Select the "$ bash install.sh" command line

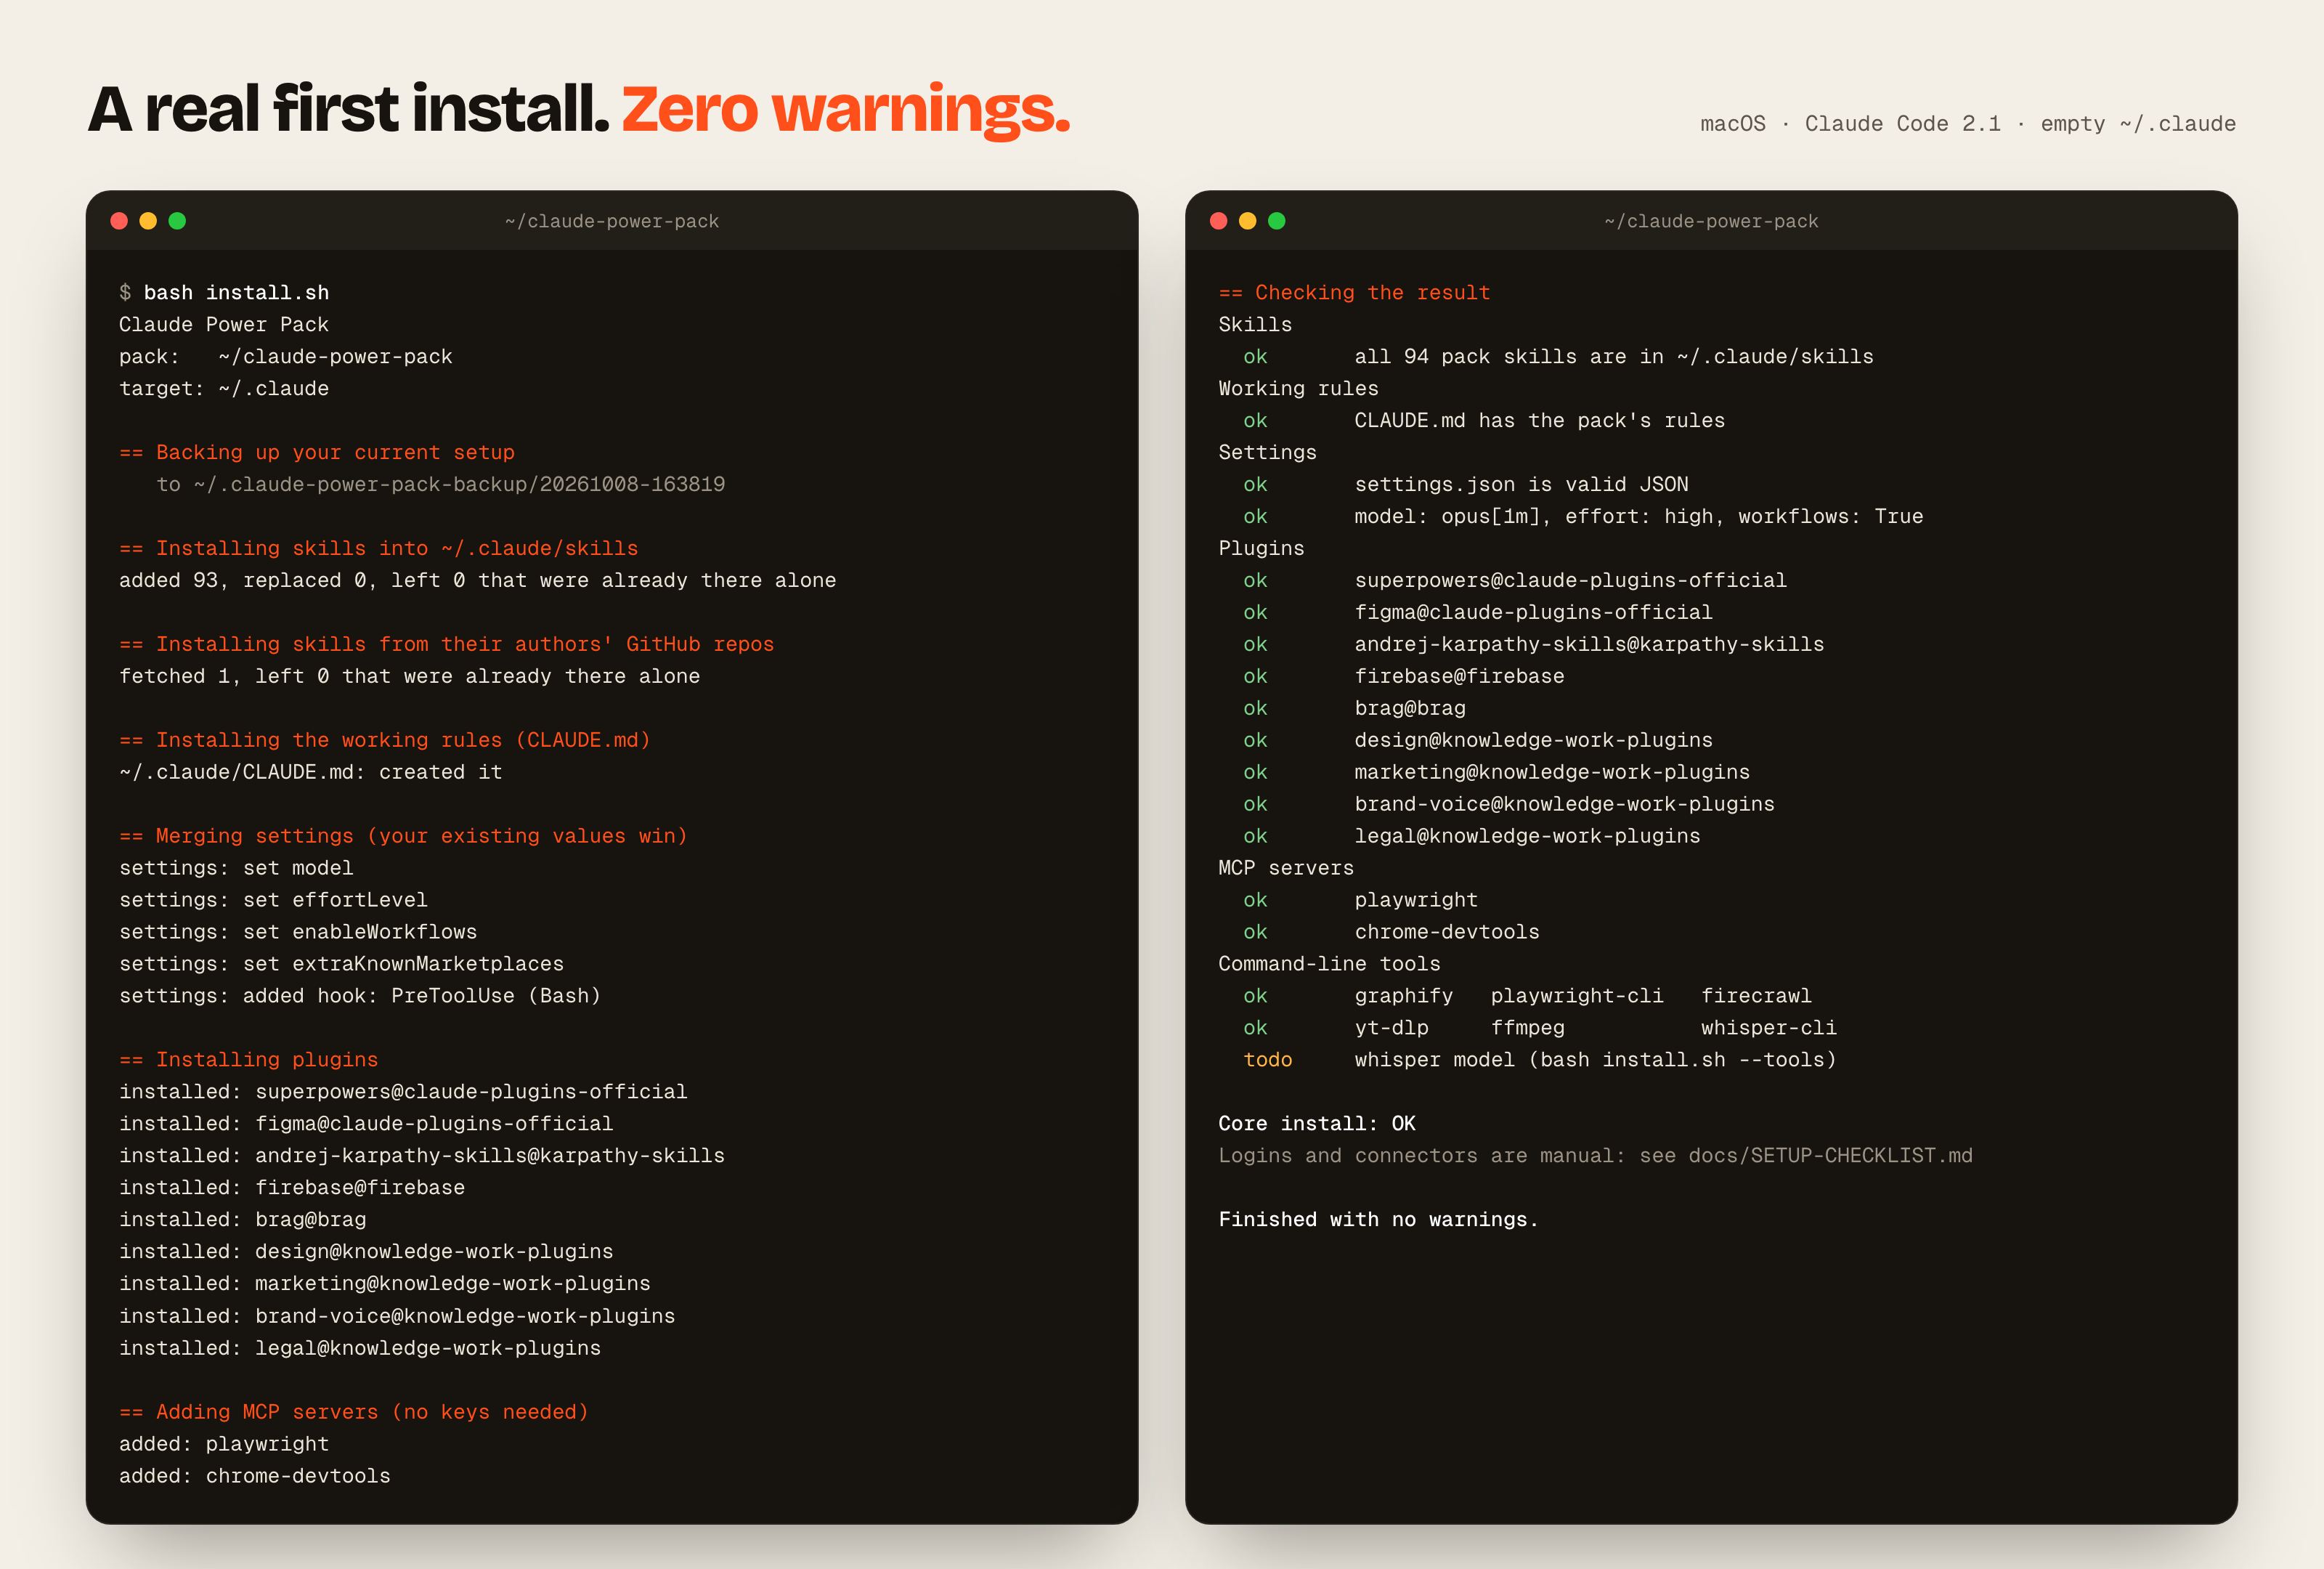pyautogui.click(x=224, y=293)
